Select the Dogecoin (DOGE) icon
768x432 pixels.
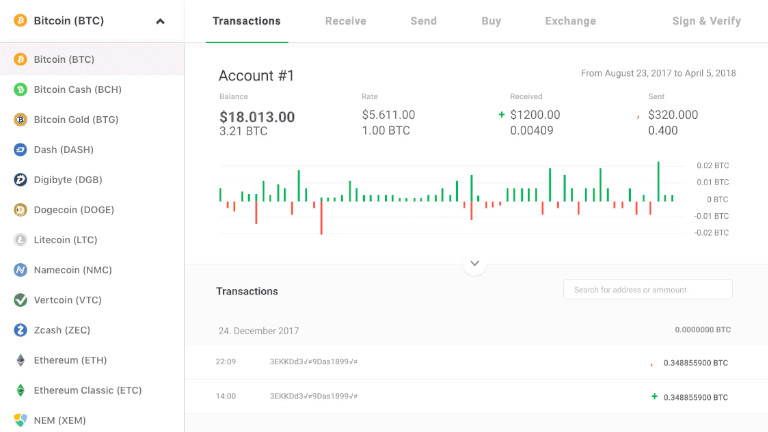(x=20, y=209)
